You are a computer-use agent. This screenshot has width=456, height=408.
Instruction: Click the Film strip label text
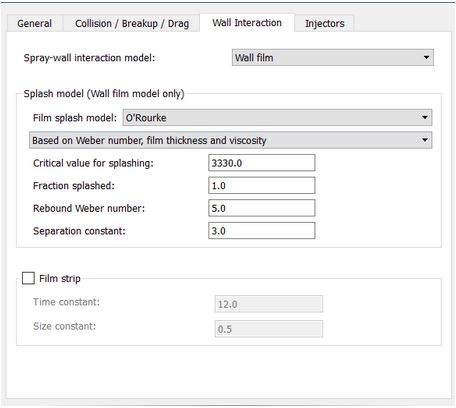[60, 278]
